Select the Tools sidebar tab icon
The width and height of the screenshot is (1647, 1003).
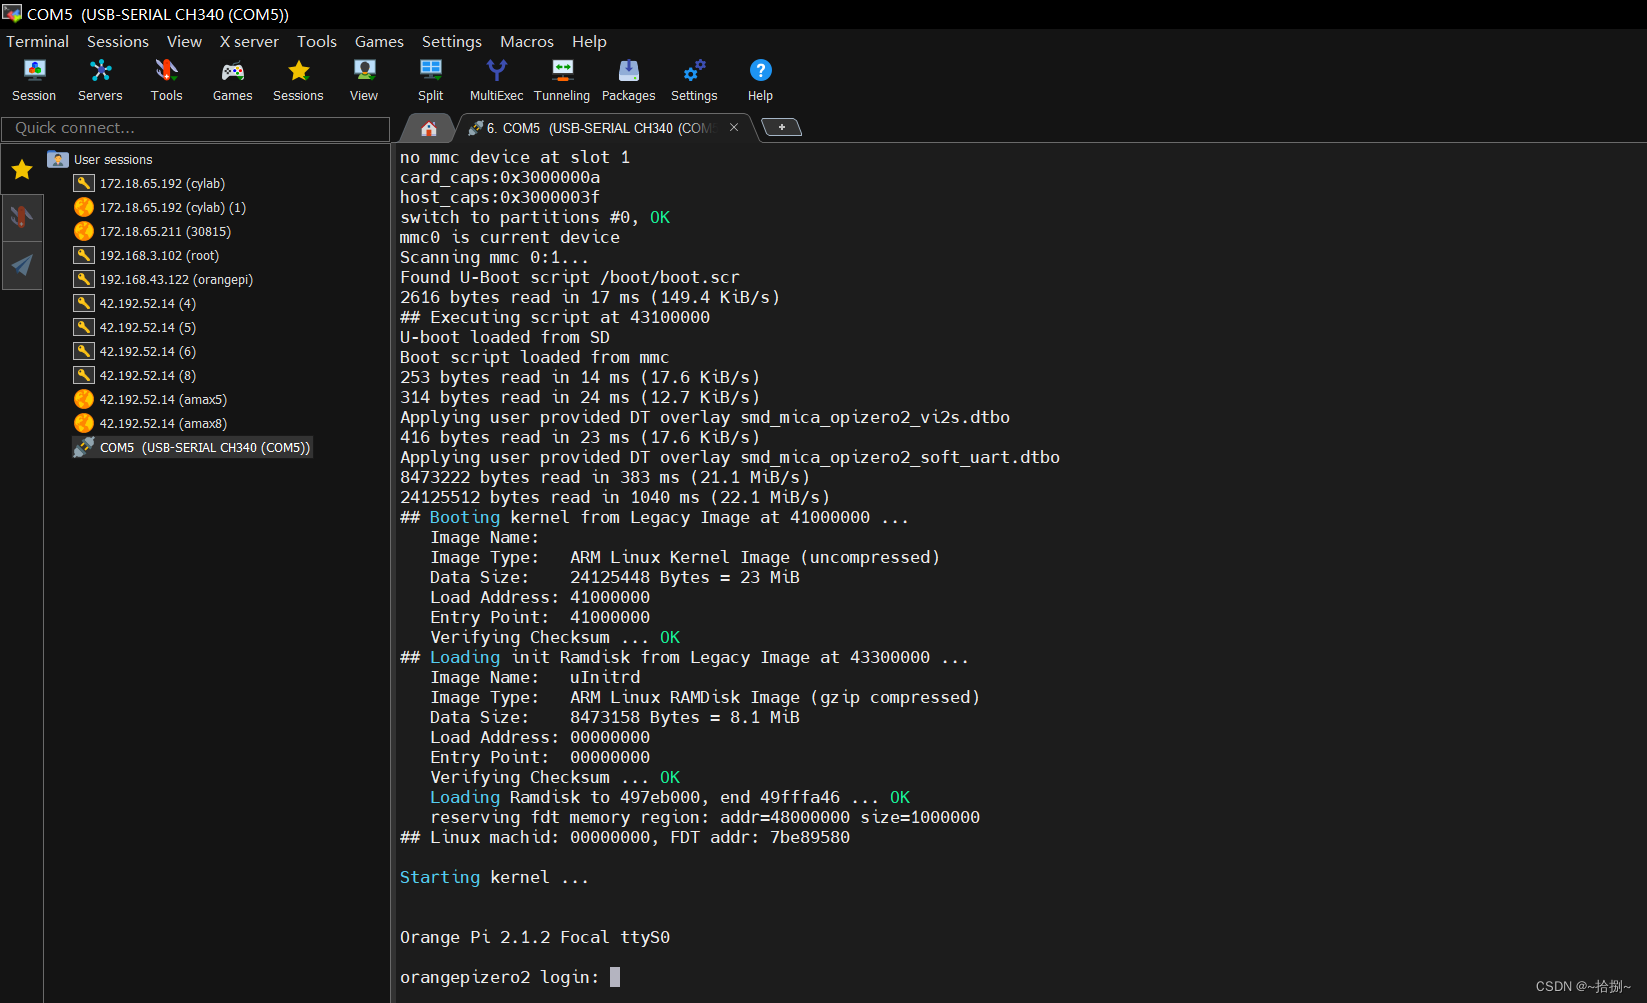[x=22, y=217]
